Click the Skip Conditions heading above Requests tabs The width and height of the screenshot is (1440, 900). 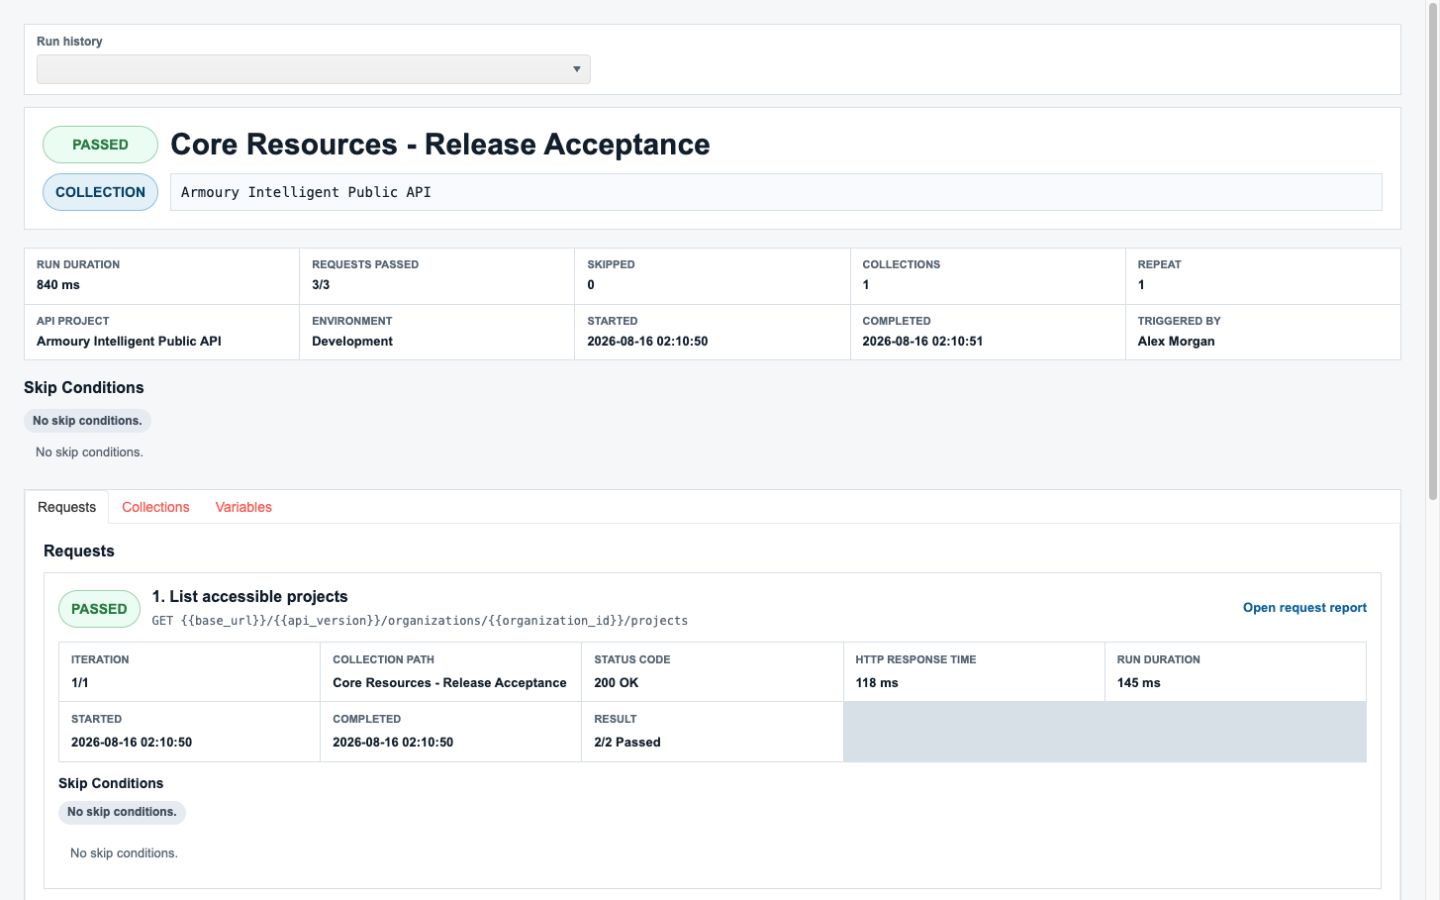pyautogui.click(x=84, y=387)
